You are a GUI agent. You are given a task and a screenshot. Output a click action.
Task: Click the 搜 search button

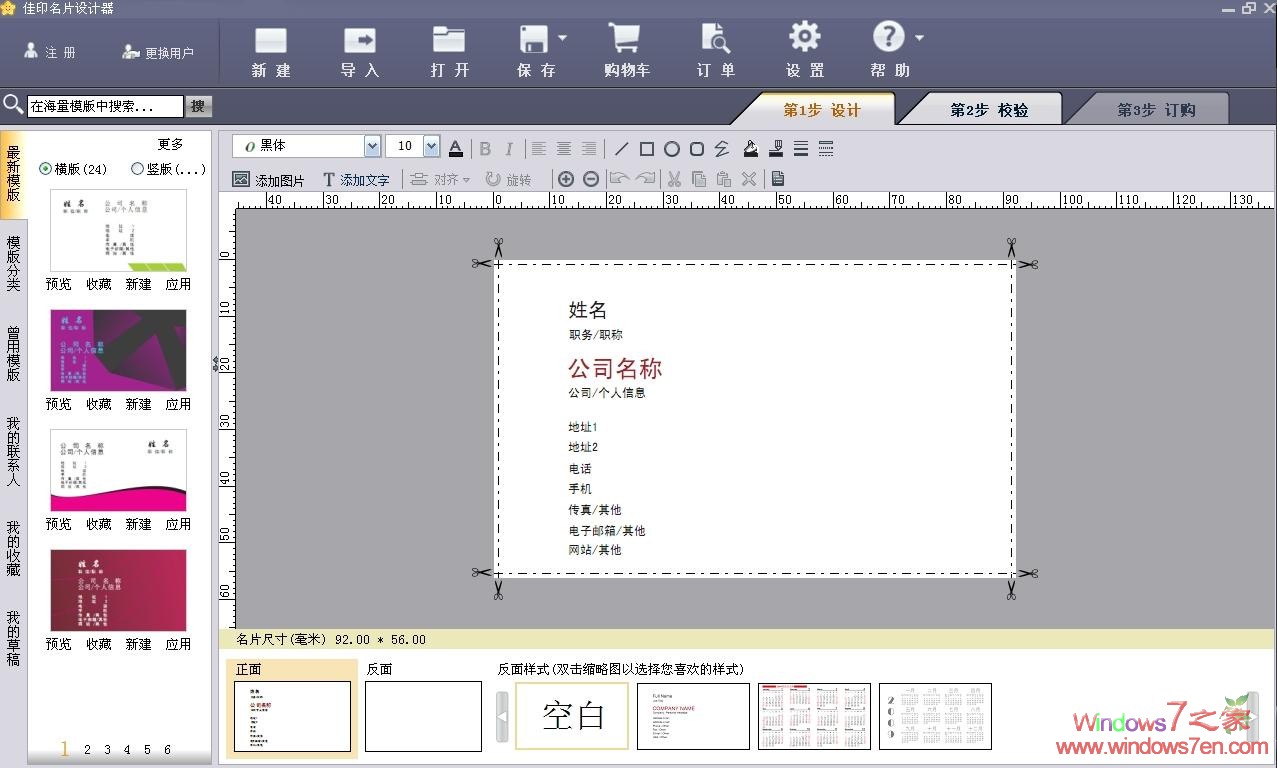click(x=198, y=106)
